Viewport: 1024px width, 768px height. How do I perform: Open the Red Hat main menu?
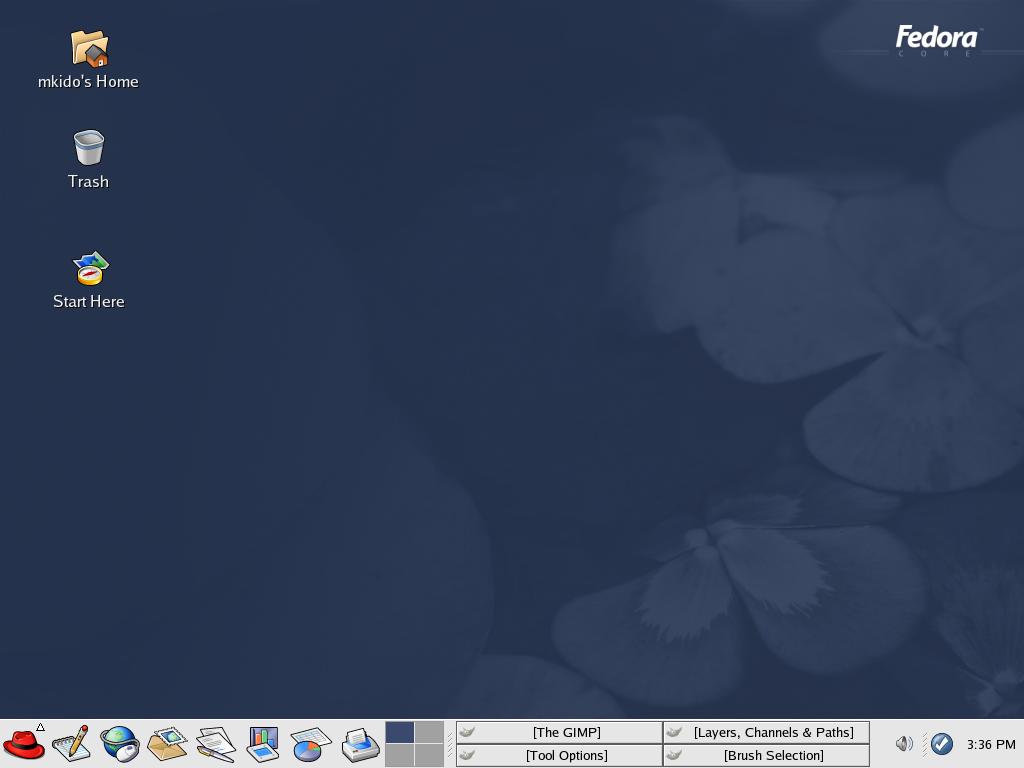click(24, 744)
